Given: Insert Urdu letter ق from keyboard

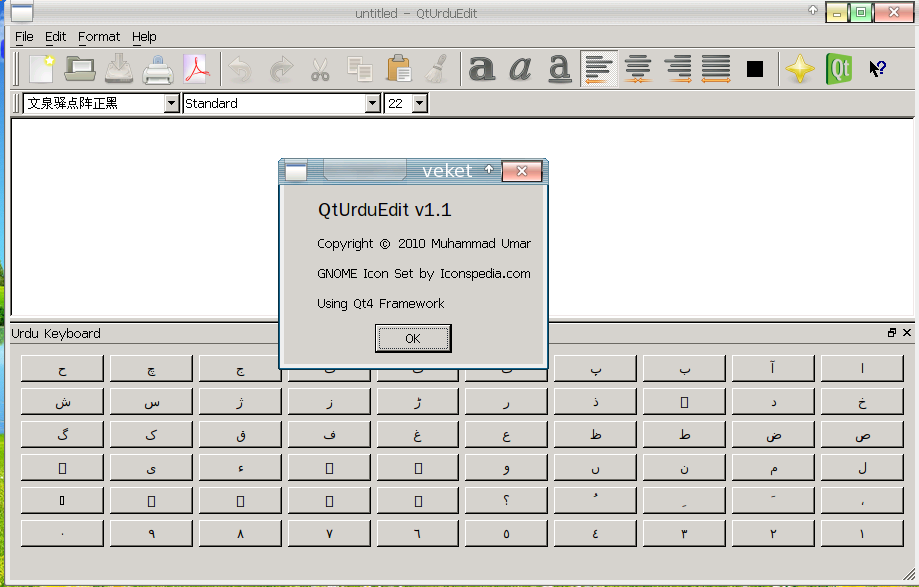Looking at the screenshot, I should click(x=240, y=434).
